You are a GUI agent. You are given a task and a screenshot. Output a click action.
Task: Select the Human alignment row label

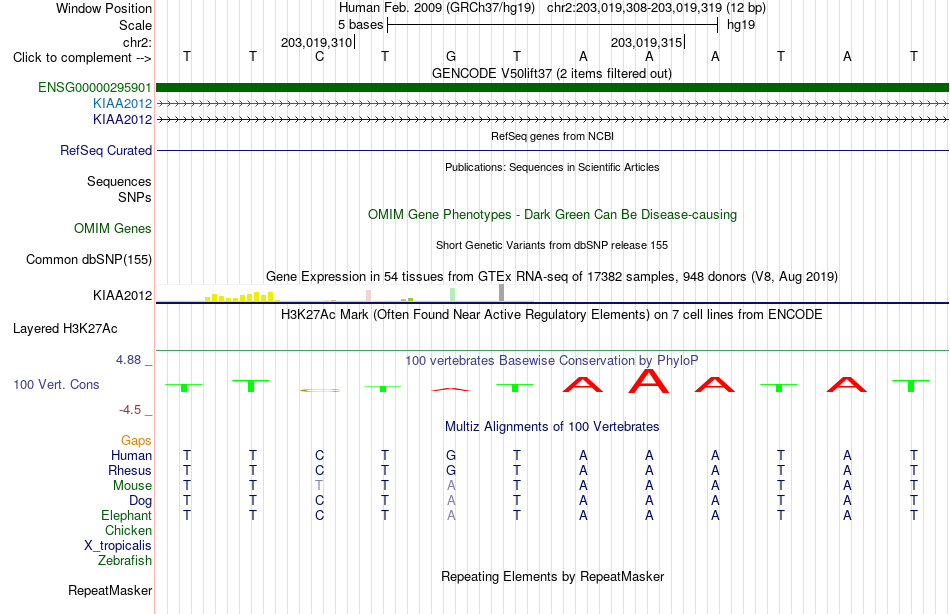point(131,455)
